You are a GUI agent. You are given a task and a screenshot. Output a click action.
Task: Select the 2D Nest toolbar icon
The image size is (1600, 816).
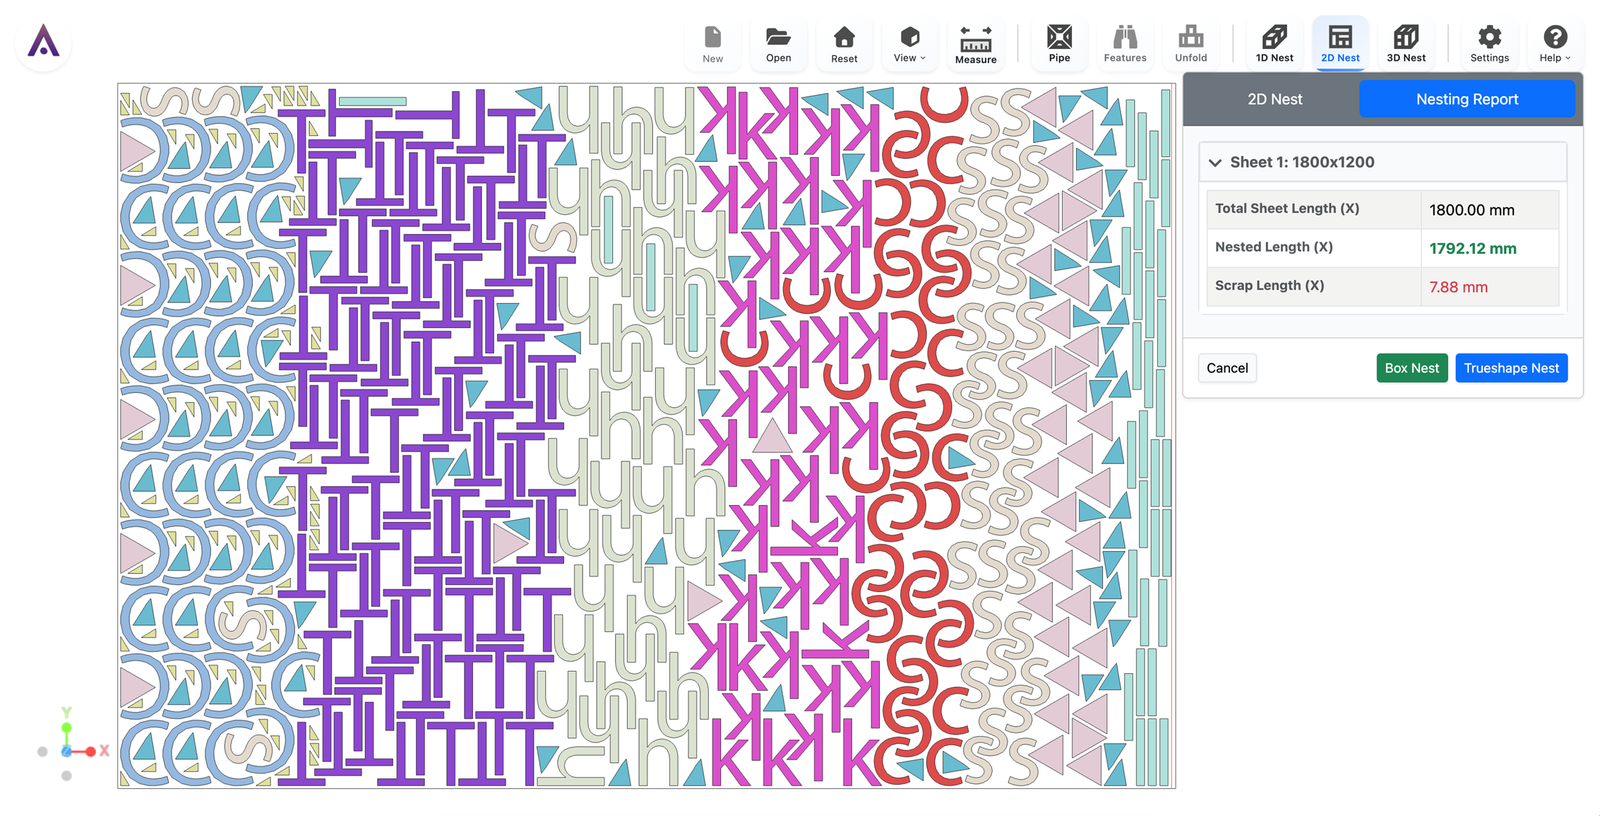pyautogui.click(x=1340, y=45)
